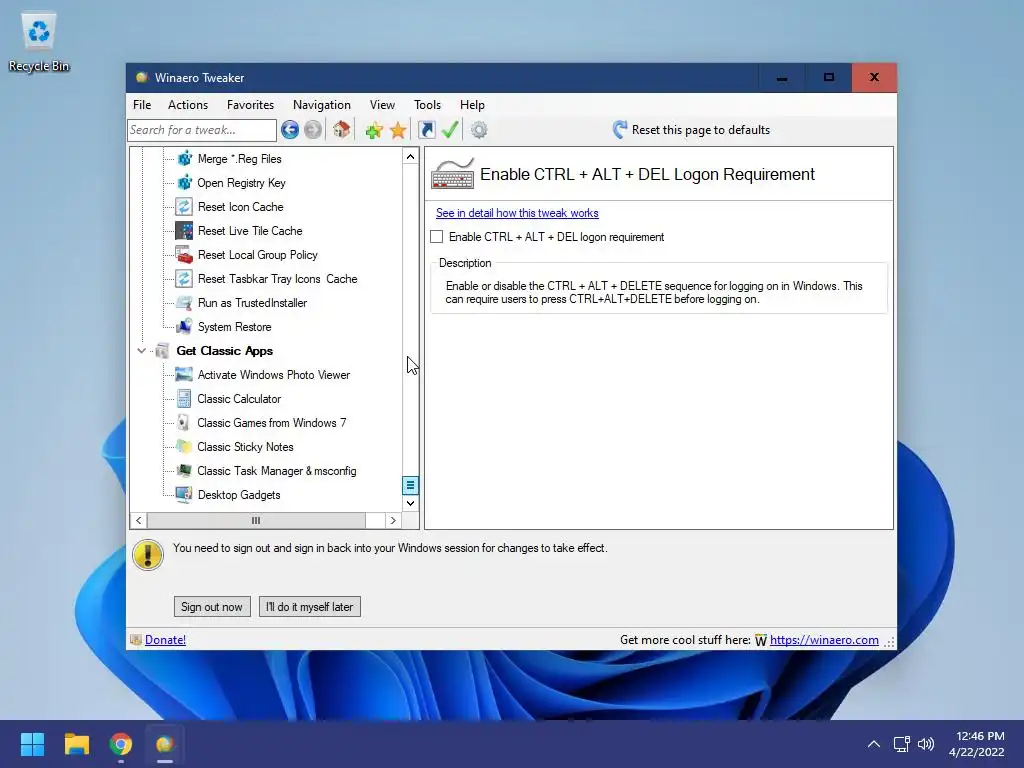
Task: Open the View menu
Action: pyautogui.click(x=382, y=105)
